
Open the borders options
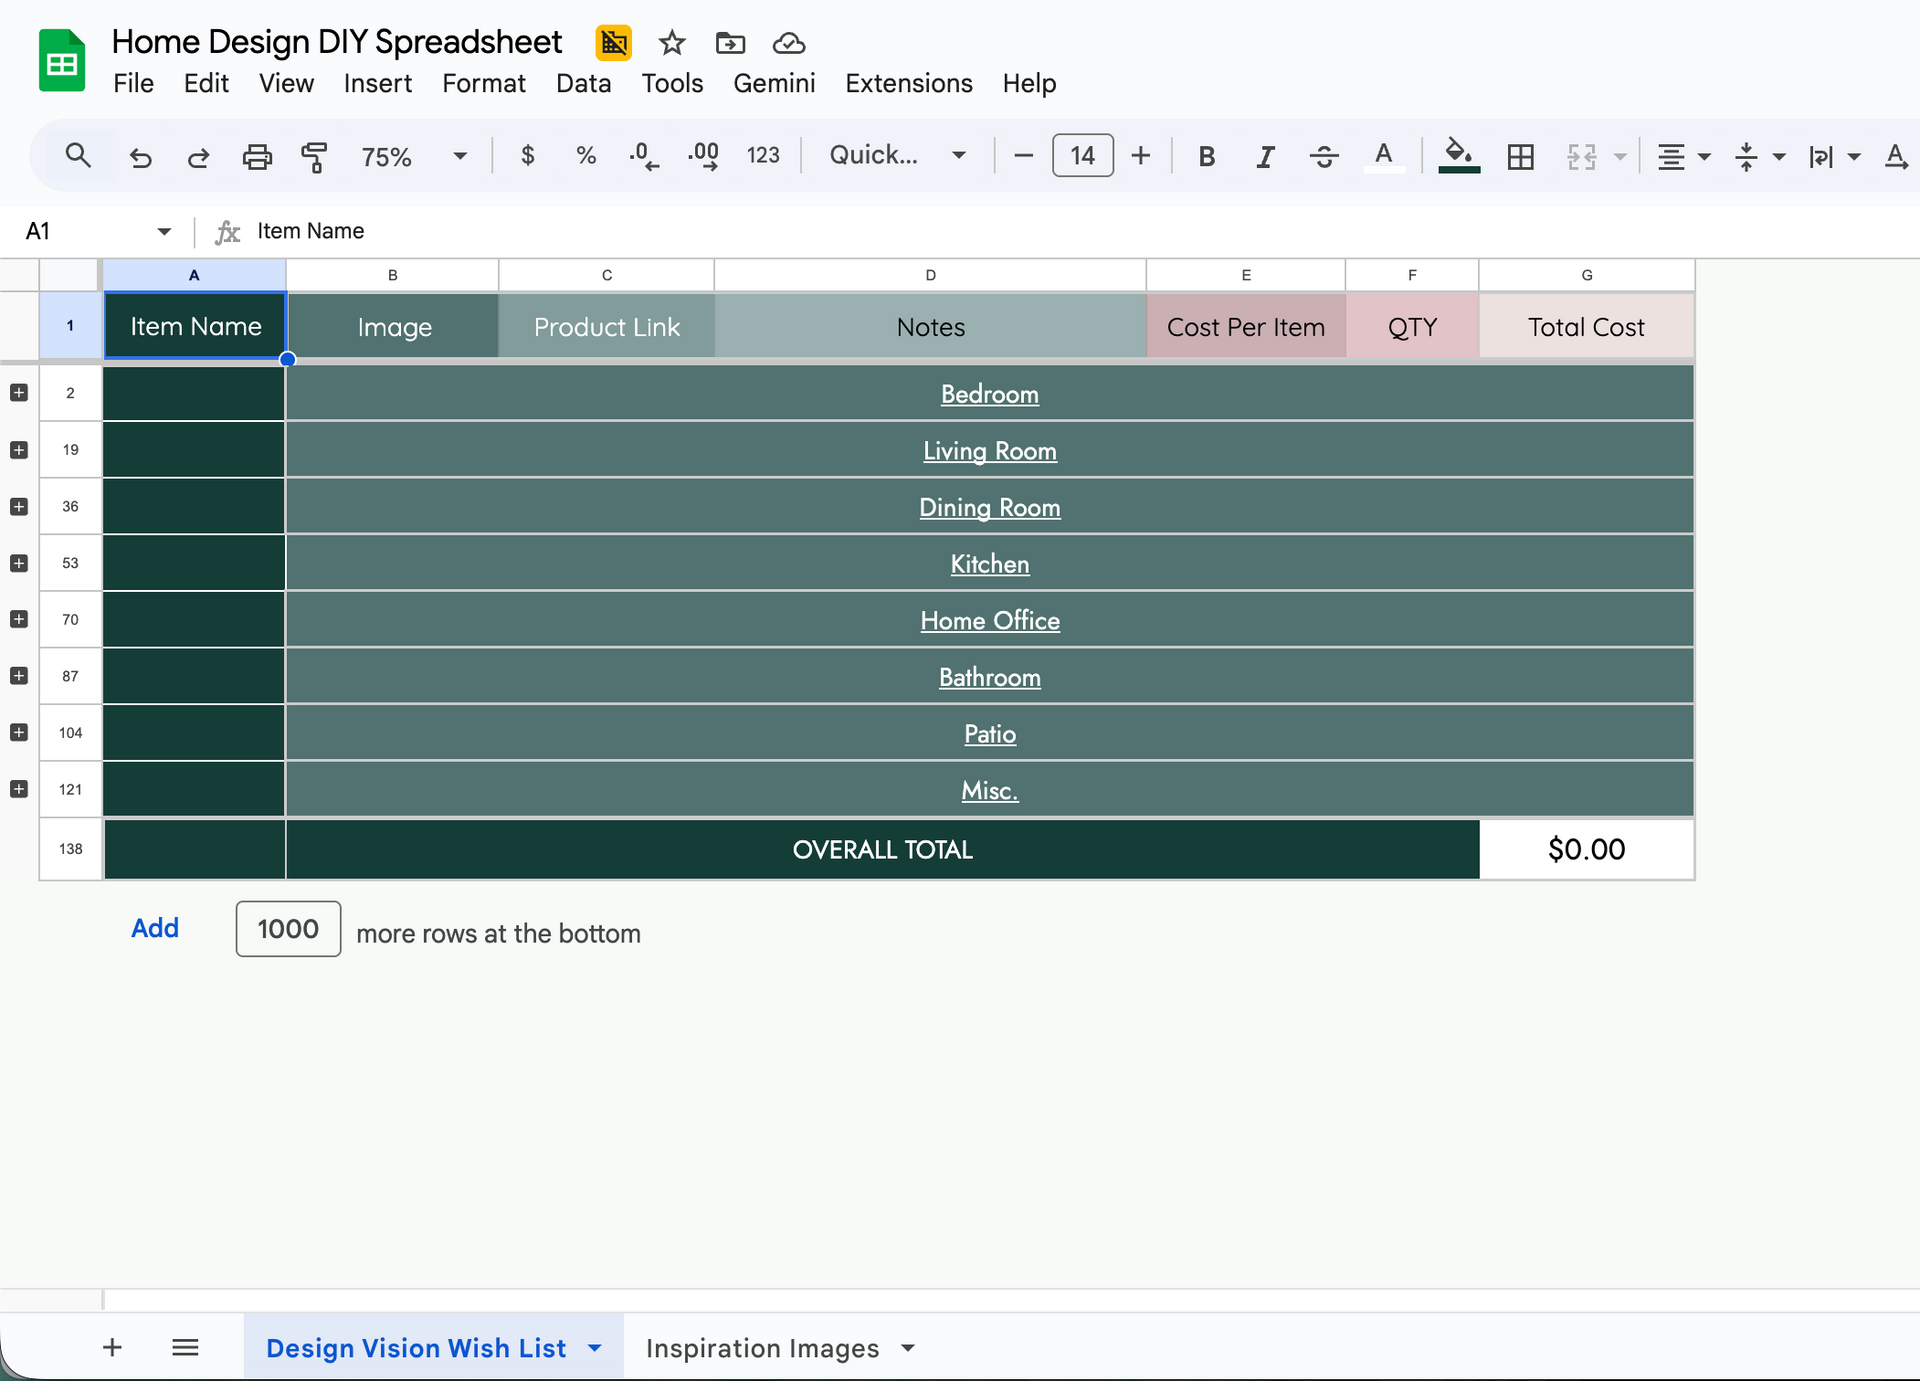click(x=1520, y=156)
